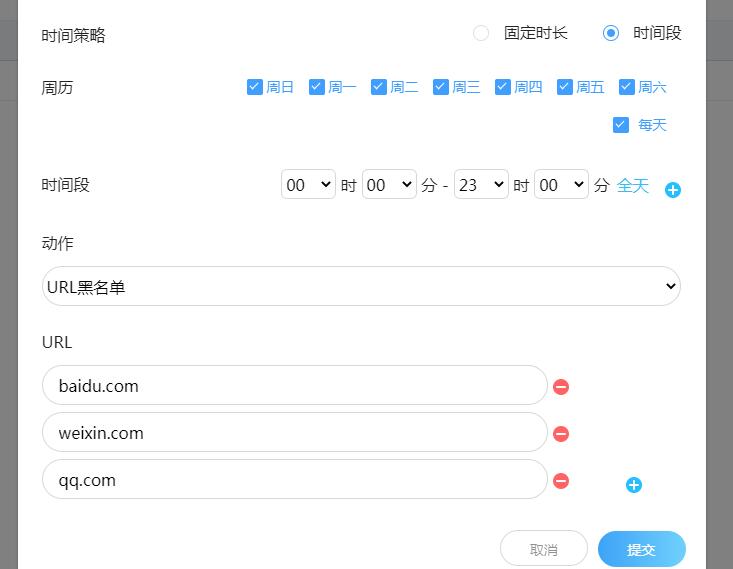Uncheck the 周日 checkbox
This screenshot has width=733, height=569.
pos(254,87)
